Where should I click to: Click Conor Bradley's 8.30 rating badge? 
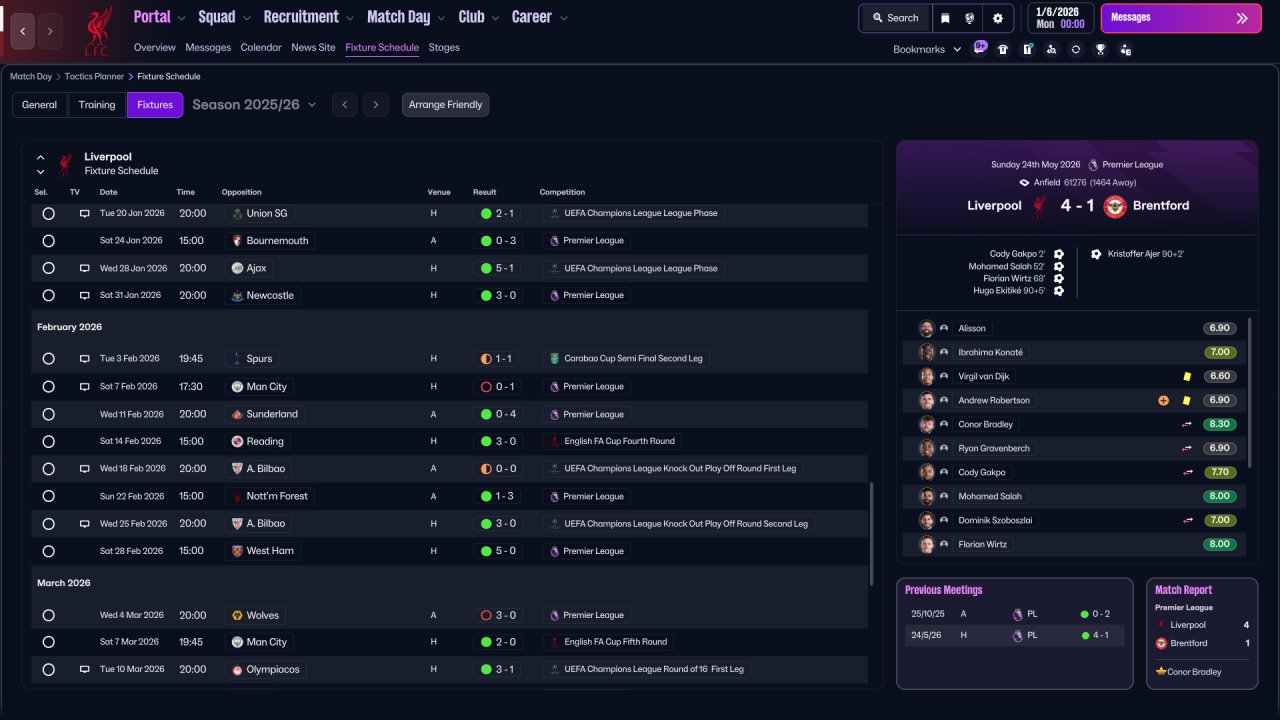point(1220,424)
